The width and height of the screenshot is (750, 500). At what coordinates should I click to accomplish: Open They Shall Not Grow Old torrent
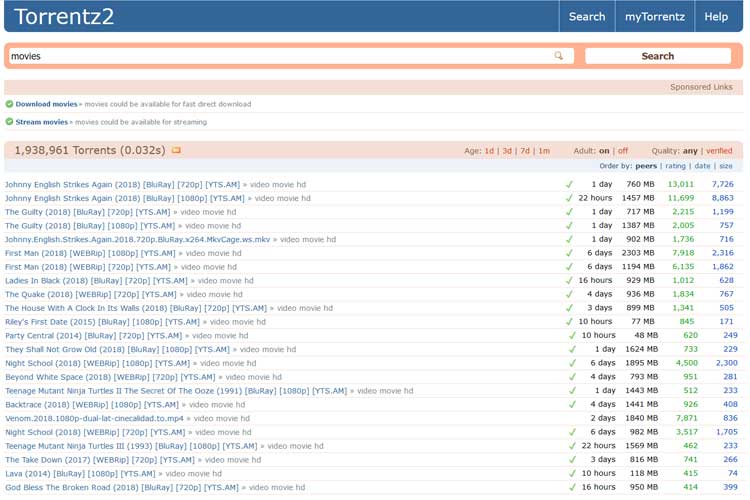click(x=117, y=350)
